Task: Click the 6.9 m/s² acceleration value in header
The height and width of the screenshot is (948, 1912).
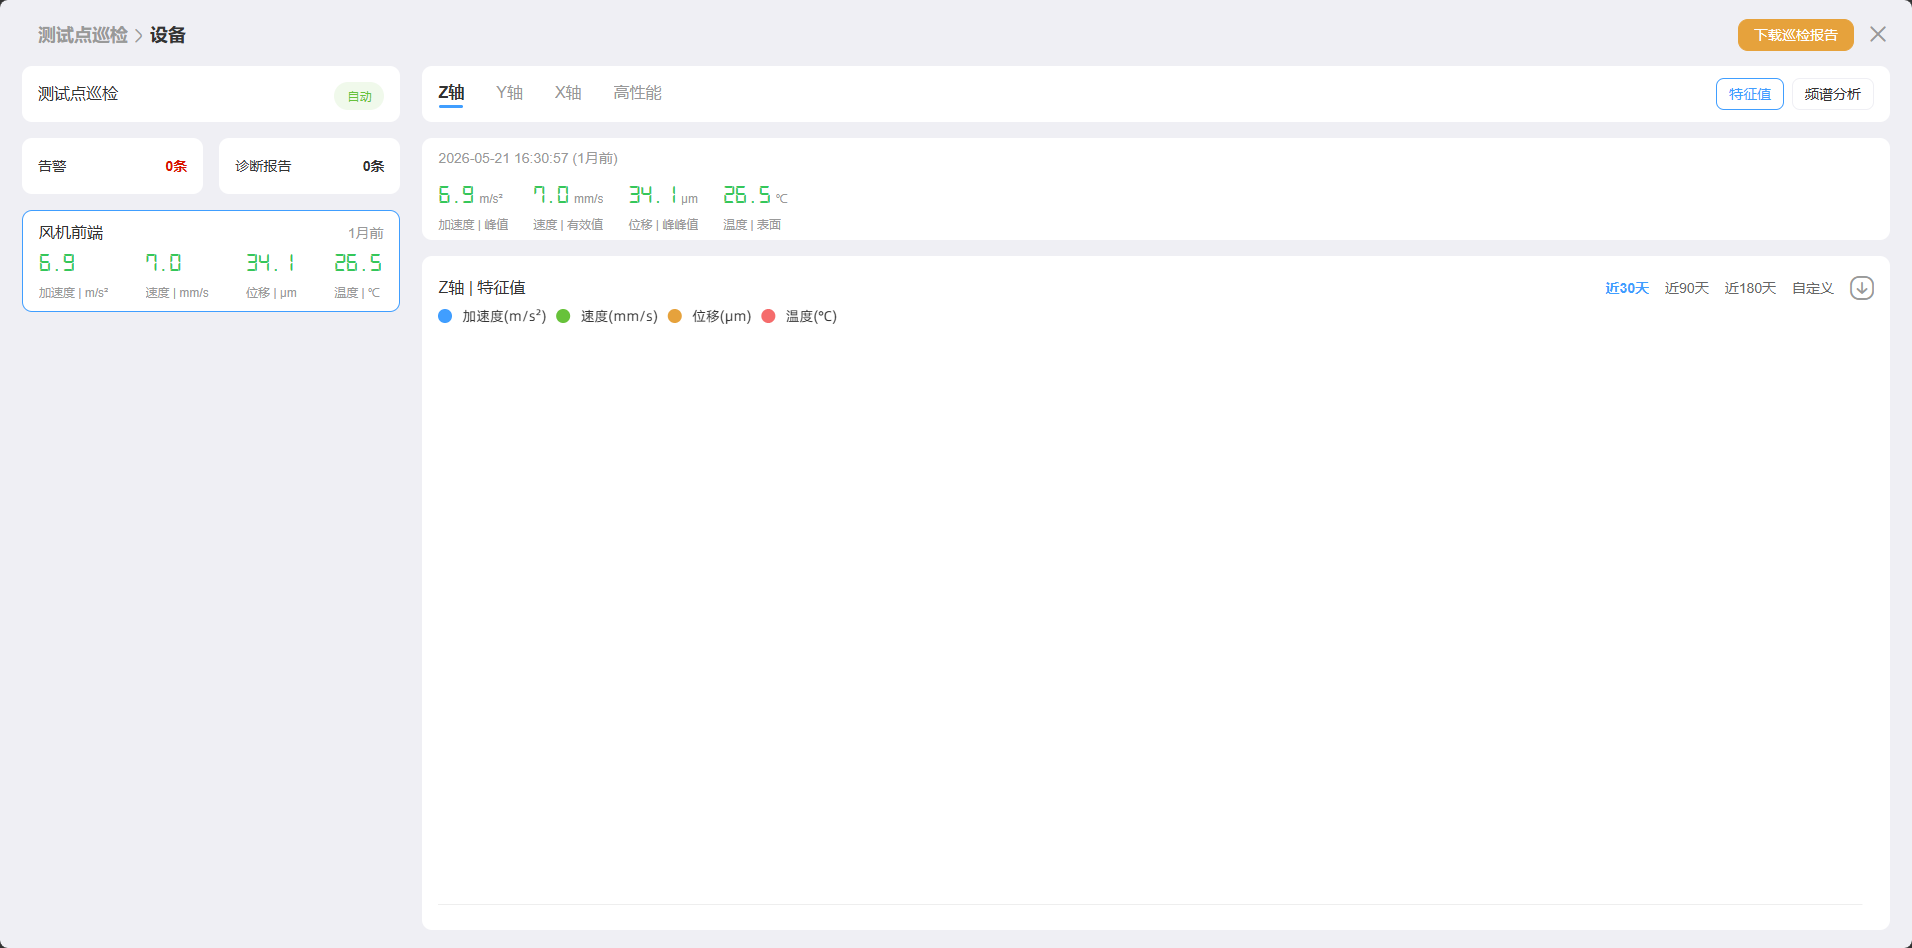Action: (x=470, y=195)
